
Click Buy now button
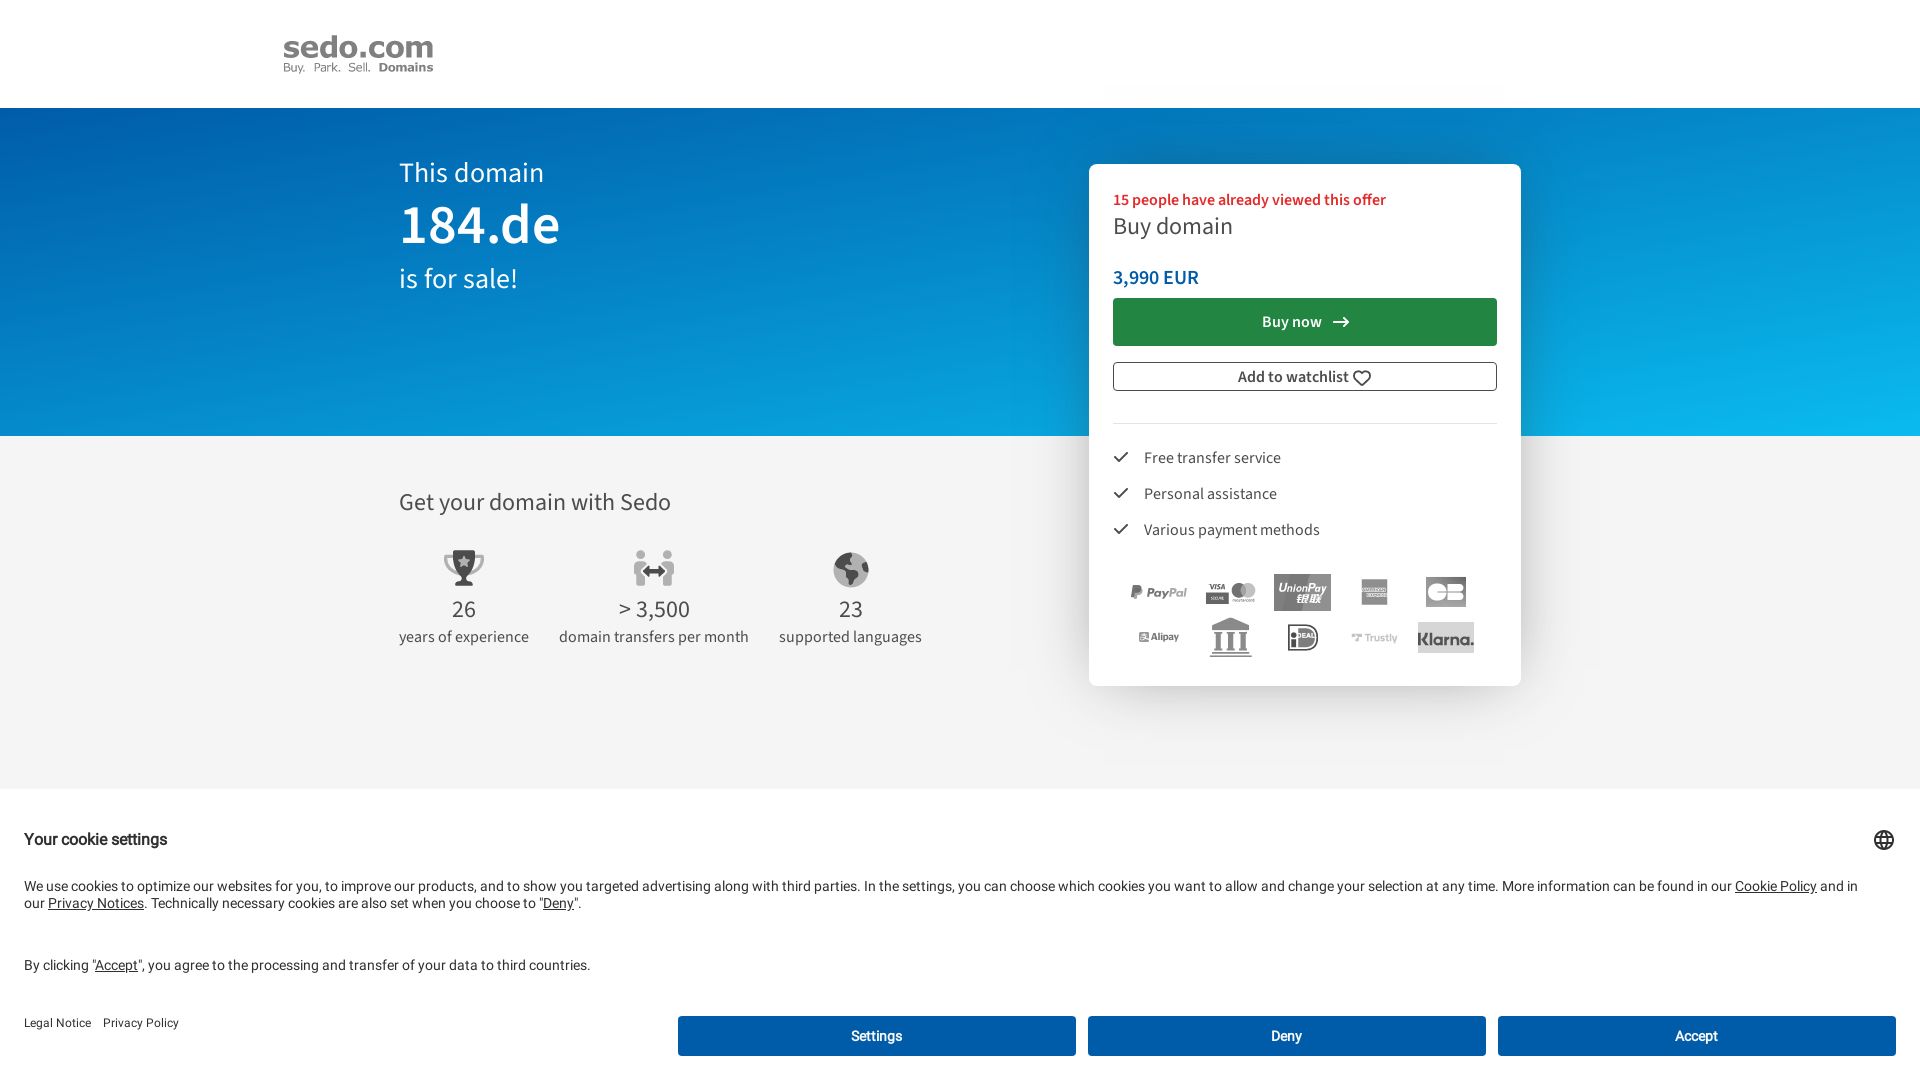pyautogui.click(x=1305, y=322)
